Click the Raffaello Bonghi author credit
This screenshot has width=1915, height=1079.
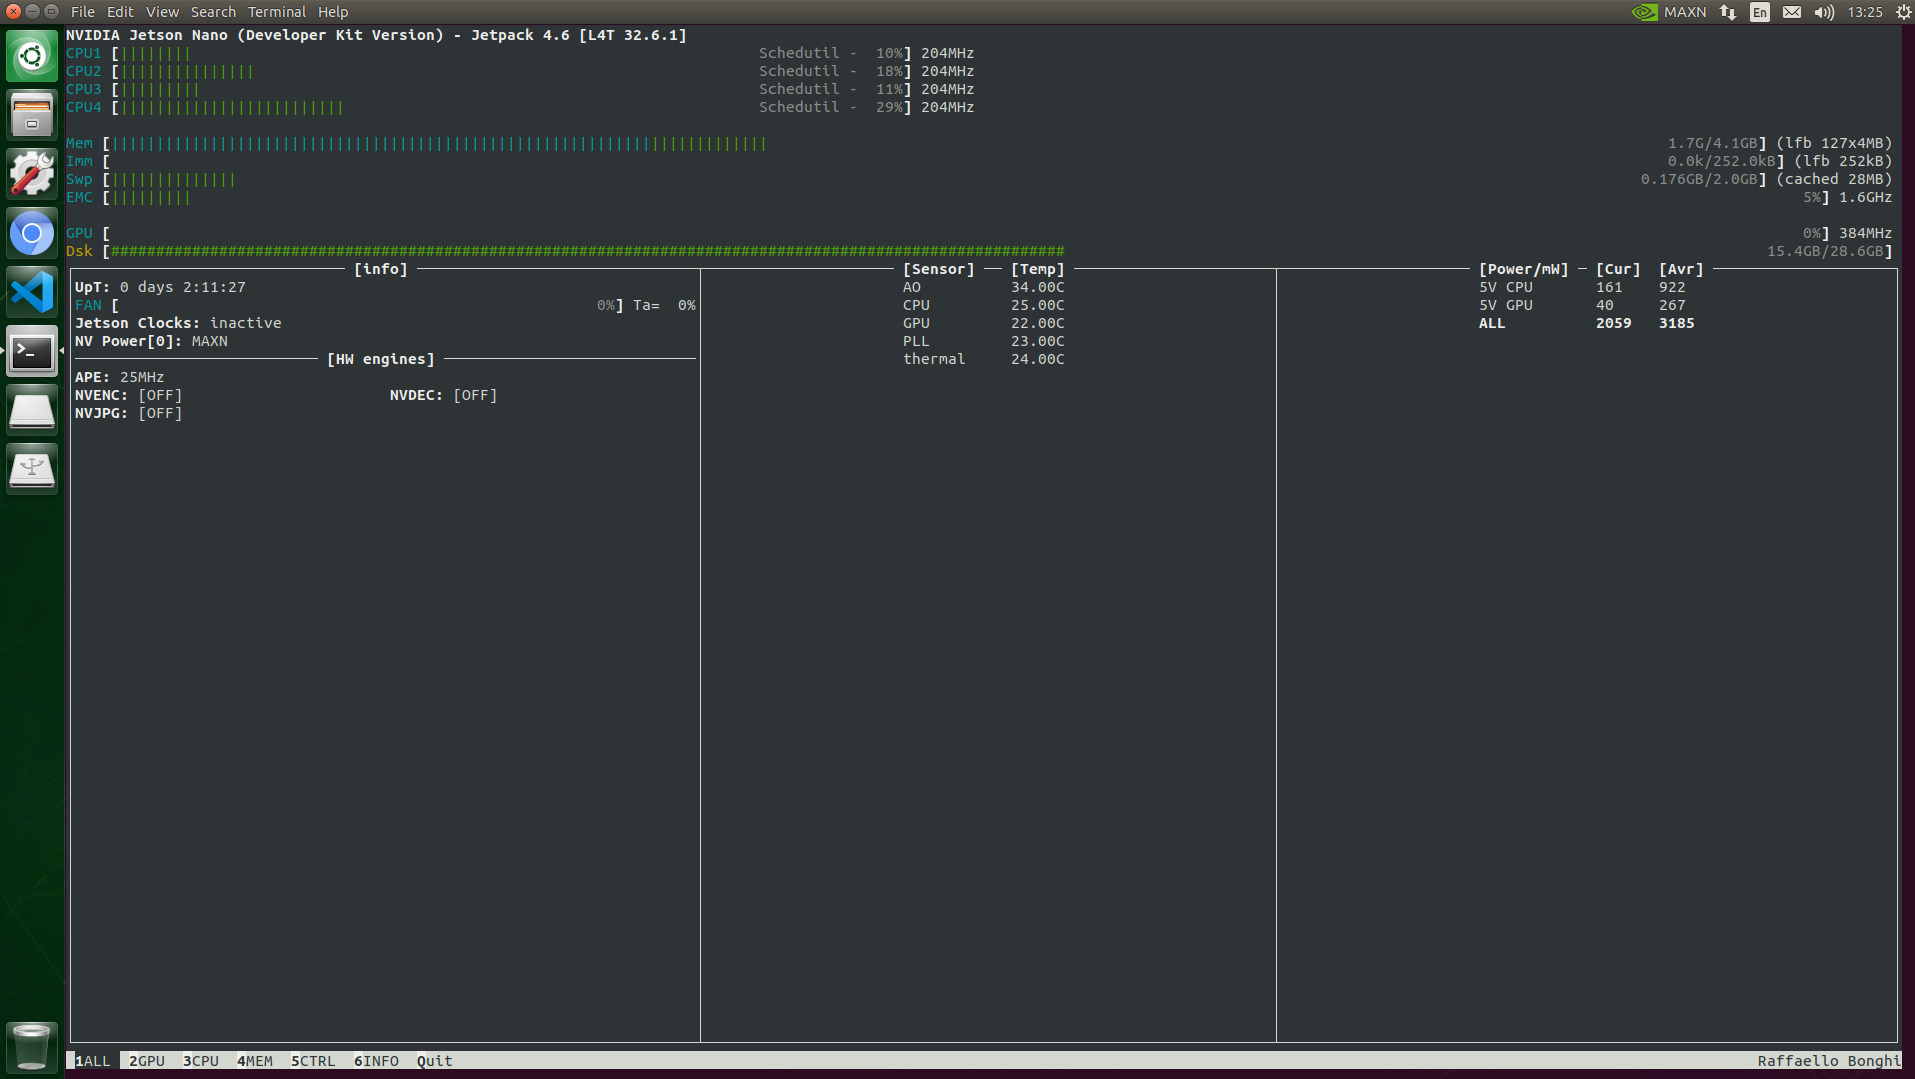click(1829, 1061)
